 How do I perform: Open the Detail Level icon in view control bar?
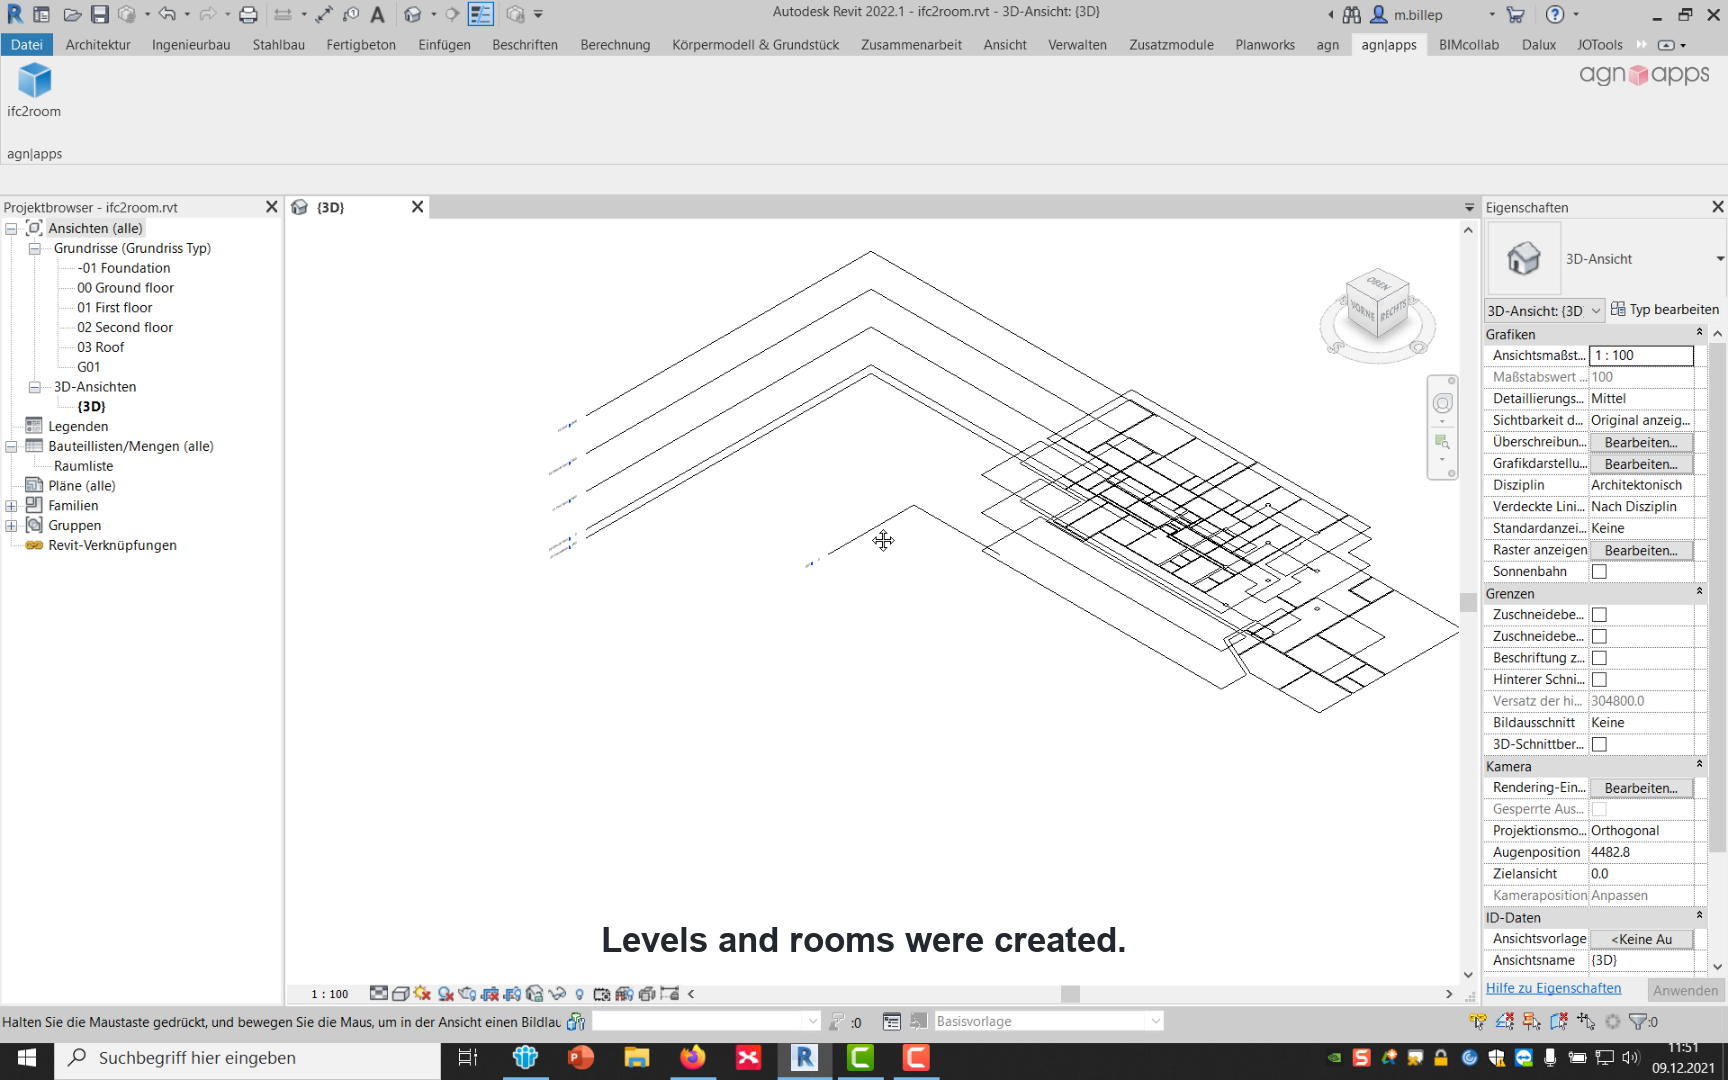[x=378, y=994]
